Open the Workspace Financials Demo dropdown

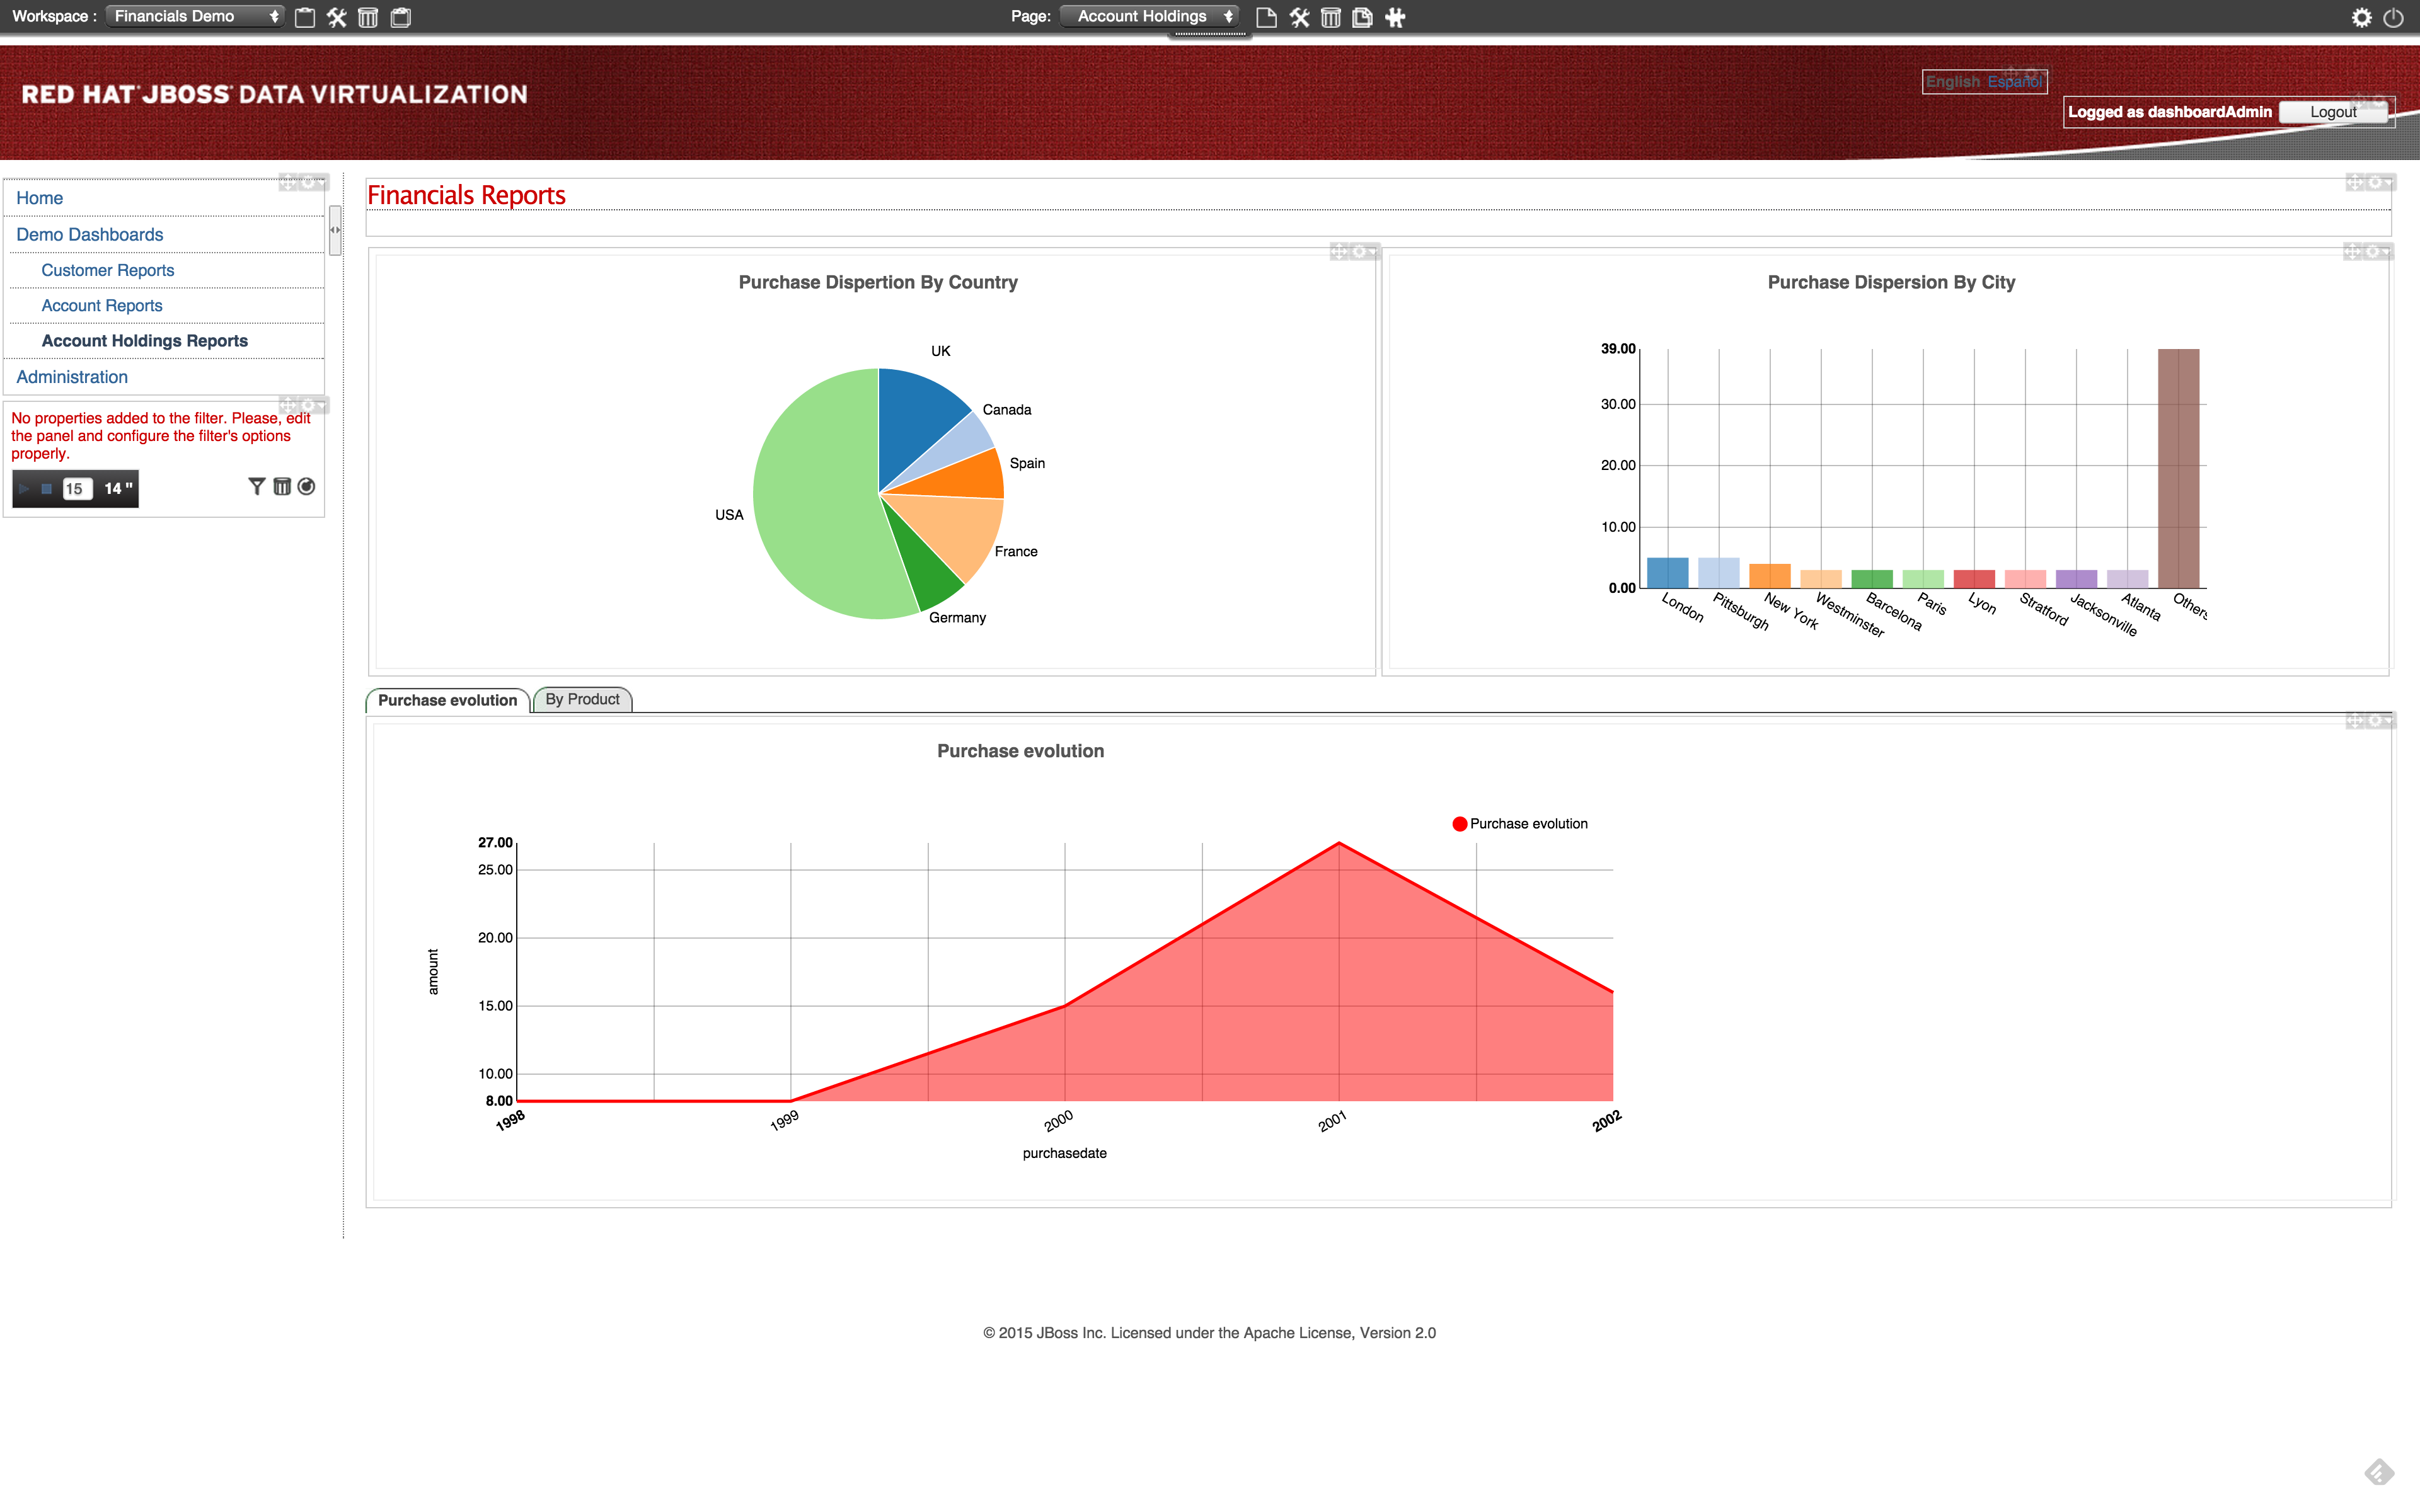(195, 16)
